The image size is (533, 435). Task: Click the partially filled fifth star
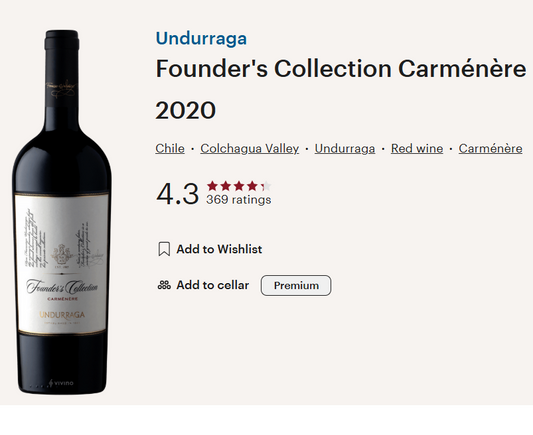pyautogui.click(x=266, y=186)
